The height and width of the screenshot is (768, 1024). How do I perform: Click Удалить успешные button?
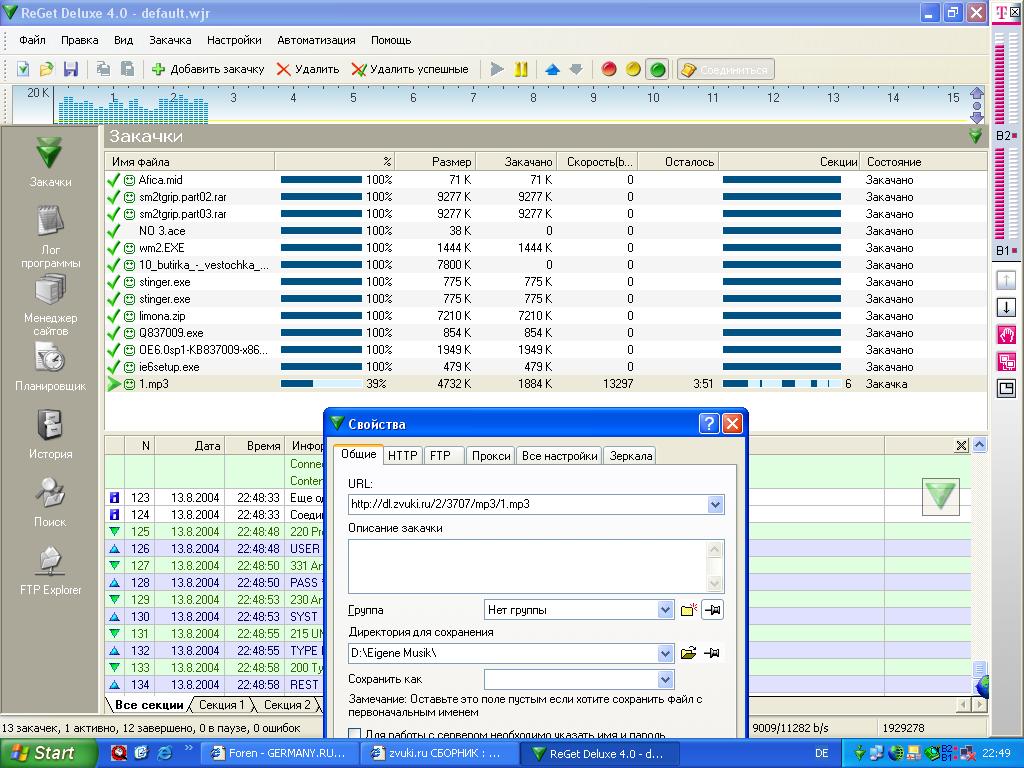coord(409,69)
